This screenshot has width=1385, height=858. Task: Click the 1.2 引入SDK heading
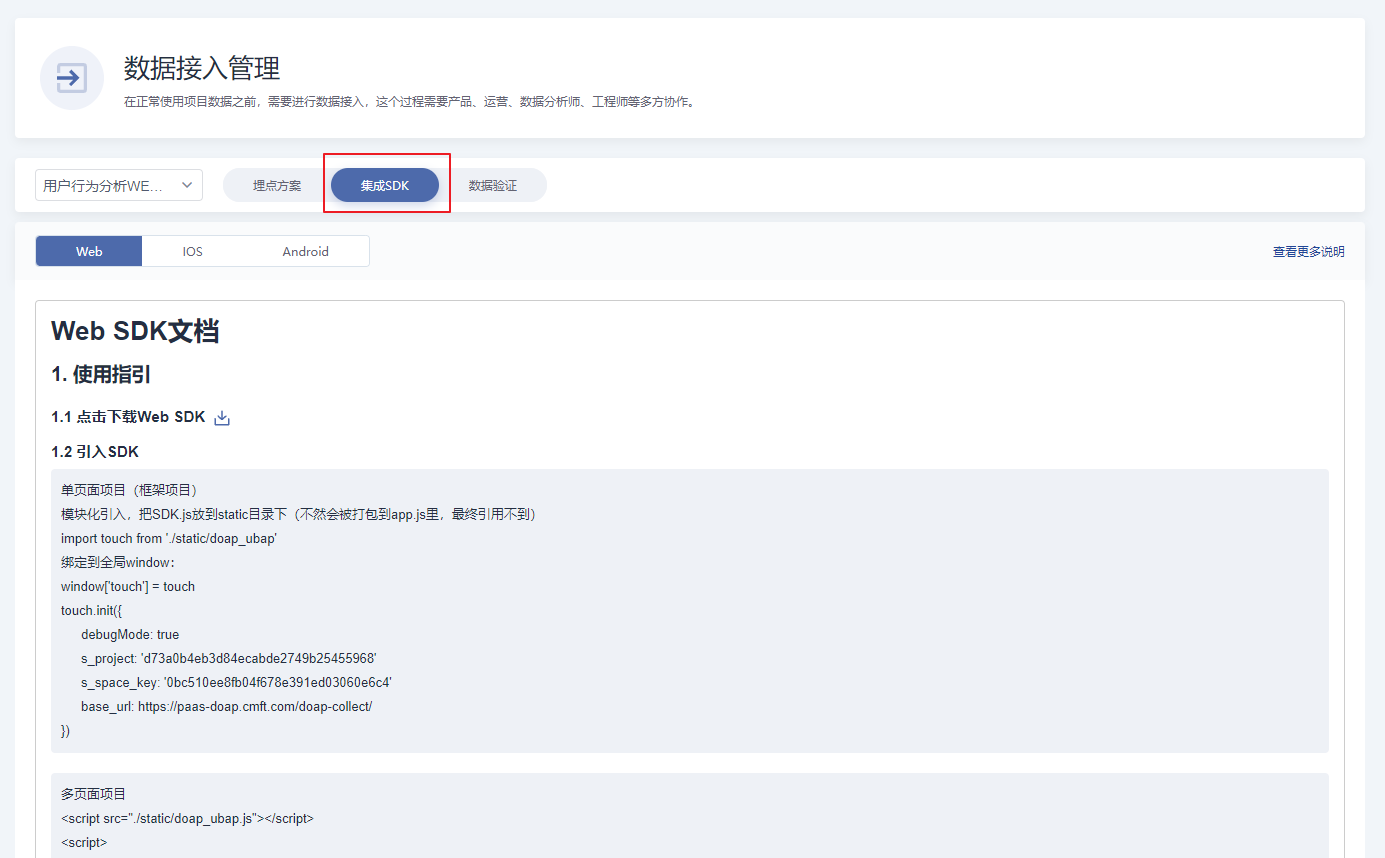point(95,452)
